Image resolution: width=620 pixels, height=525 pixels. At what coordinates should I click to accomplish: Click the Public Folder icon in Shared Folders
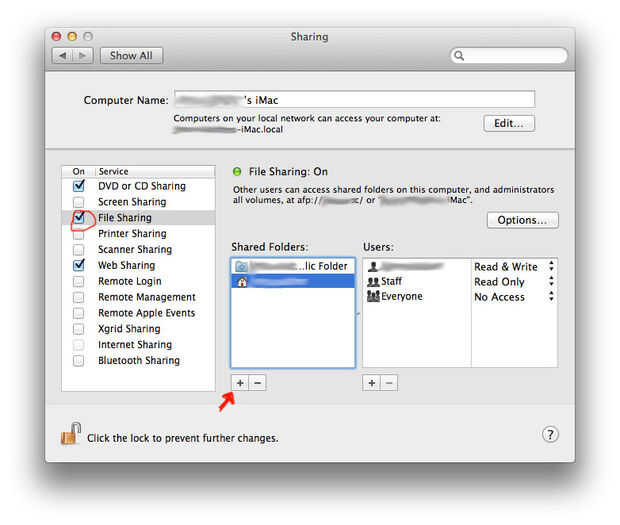(x=241, y=266)
